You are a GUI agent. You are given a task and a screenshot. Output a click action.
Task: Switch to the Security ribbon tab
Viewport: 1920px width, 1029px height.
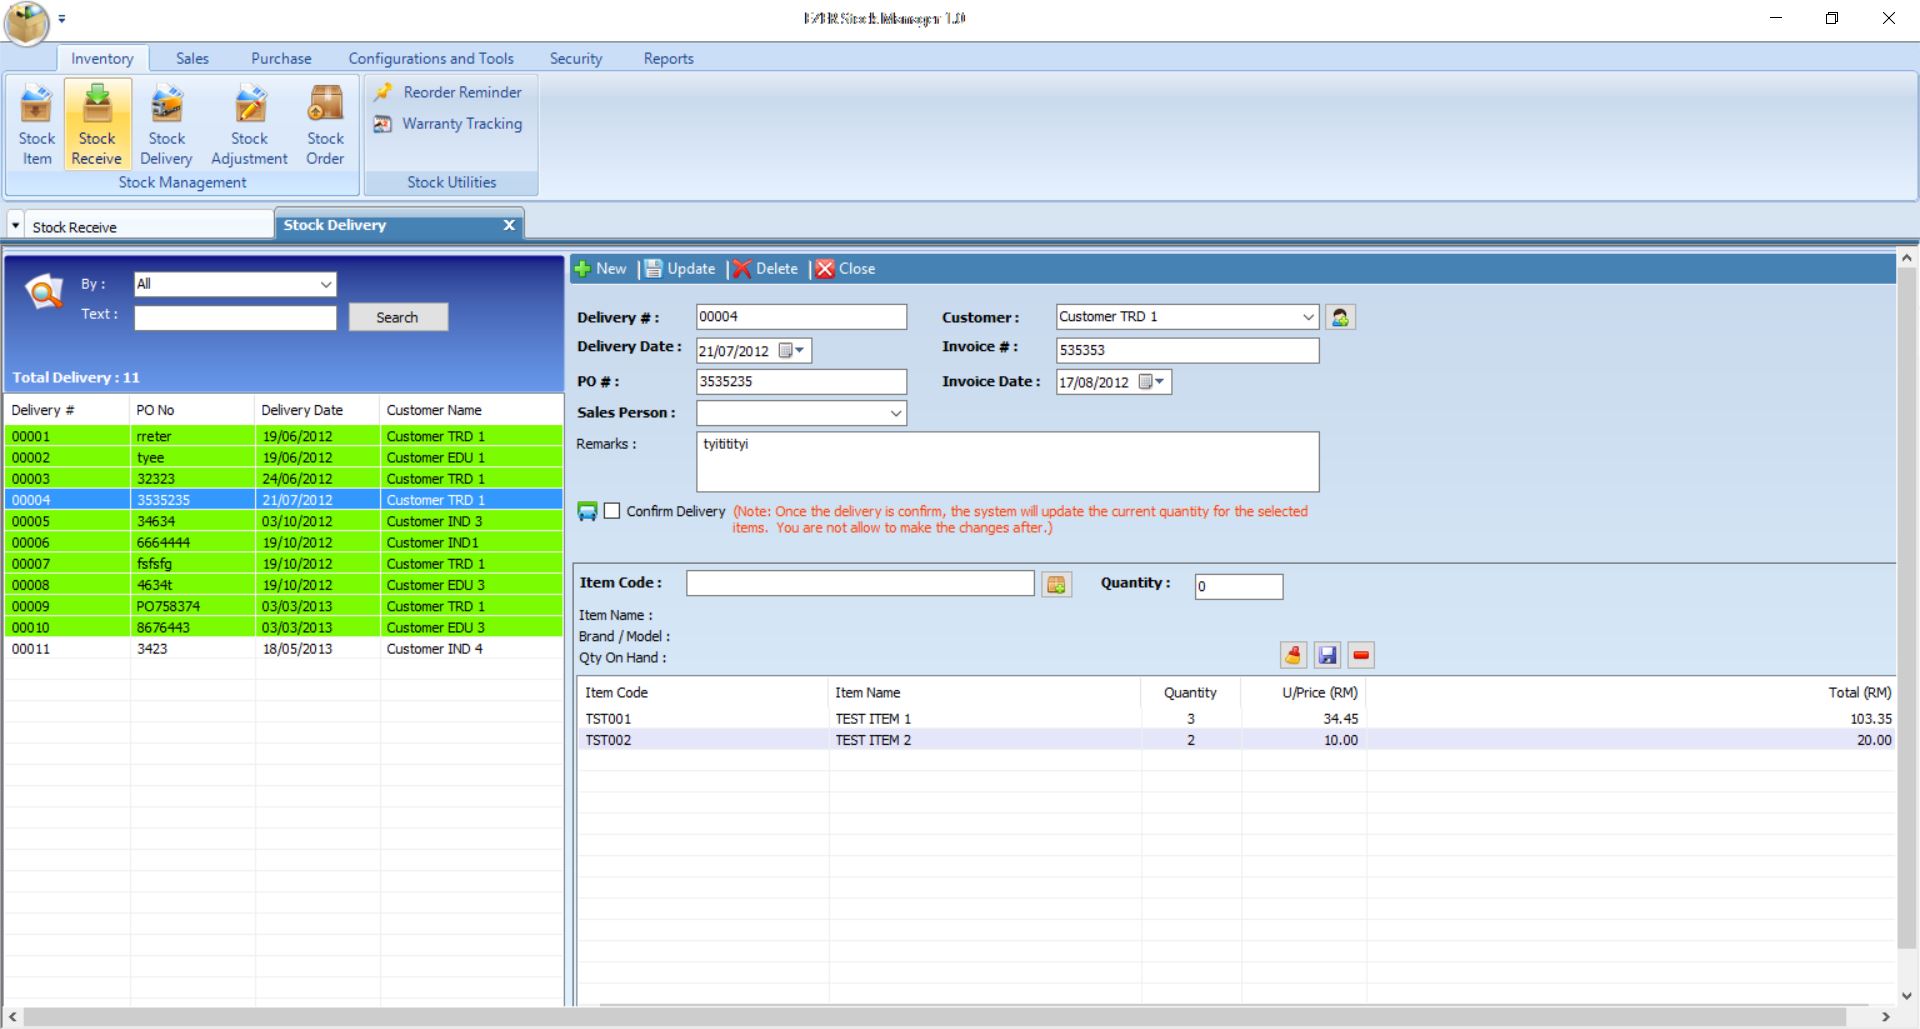coord(576,59)
